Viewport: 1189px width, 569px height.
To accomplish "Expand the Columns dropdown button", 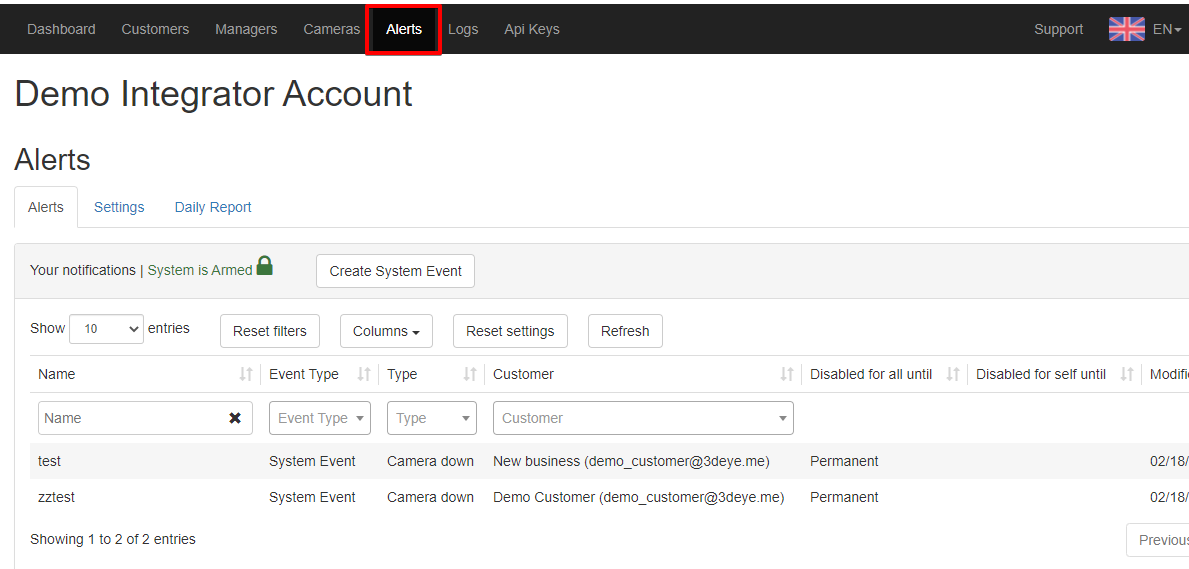I will point(387,331).
